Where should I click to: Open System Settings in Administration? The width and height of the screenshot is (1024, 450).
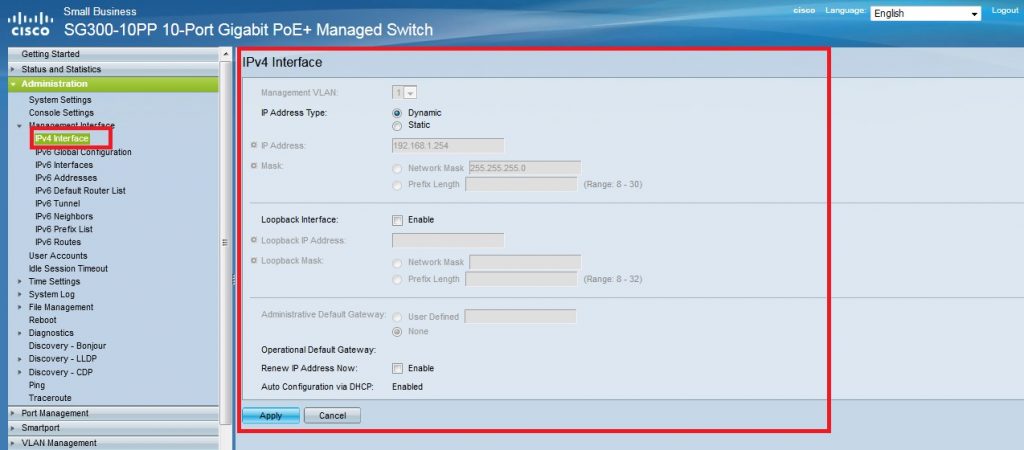pyautogui.click(x=60, y=100)
